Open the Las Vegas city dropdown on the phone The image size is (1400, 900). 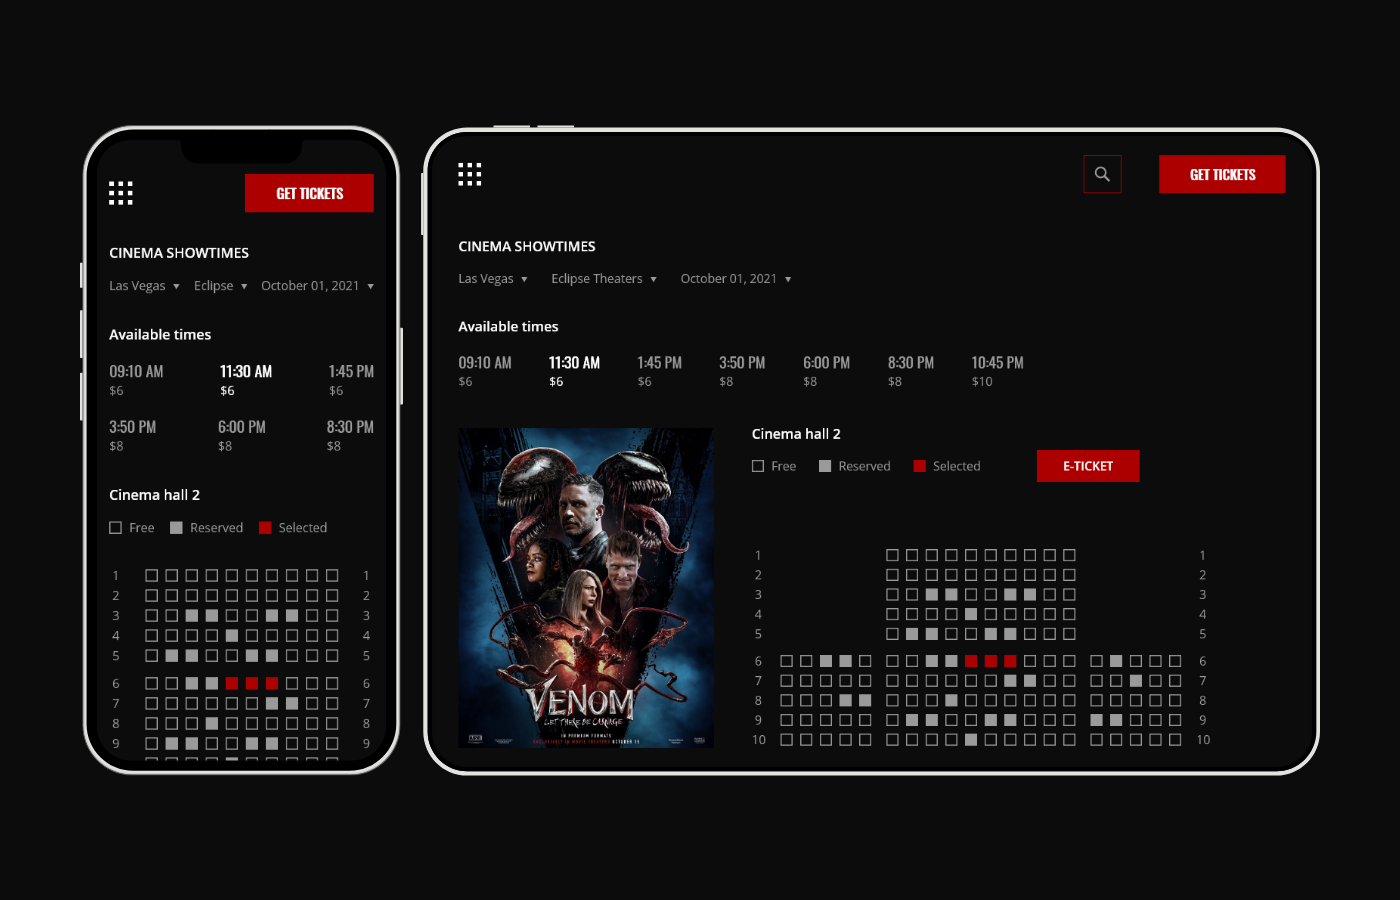pyautogui.click(x=144, y=286)
